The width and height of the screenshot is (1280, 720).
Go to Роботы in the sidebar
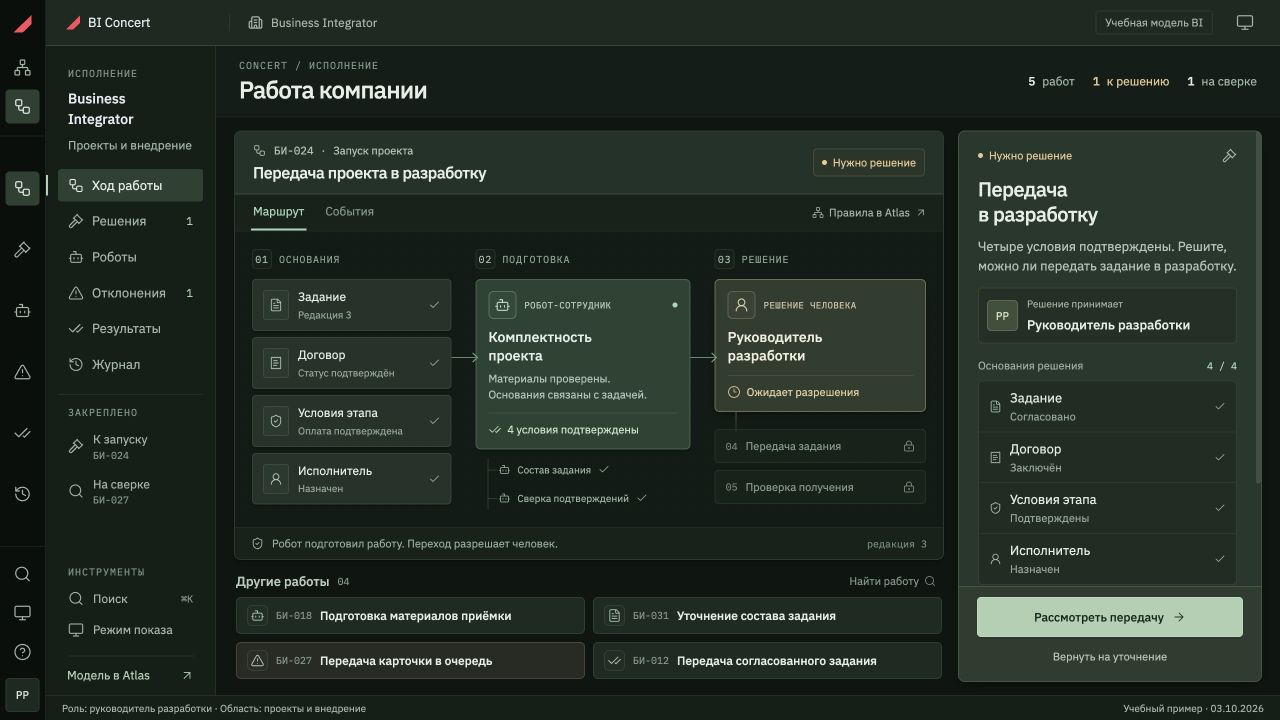(x=130, y=257)
